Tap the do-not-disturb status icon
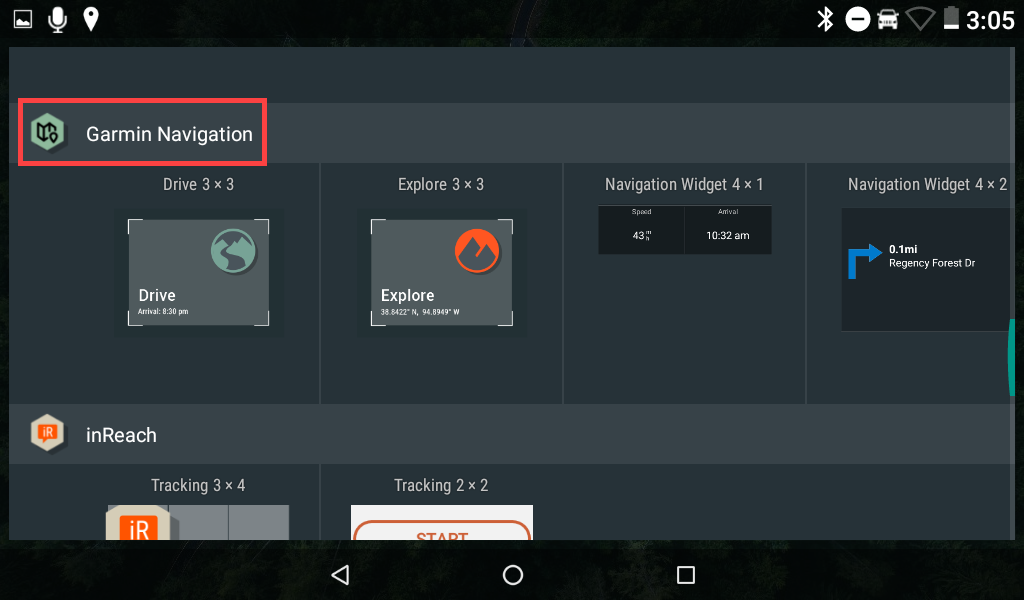 tap(857, 20)
